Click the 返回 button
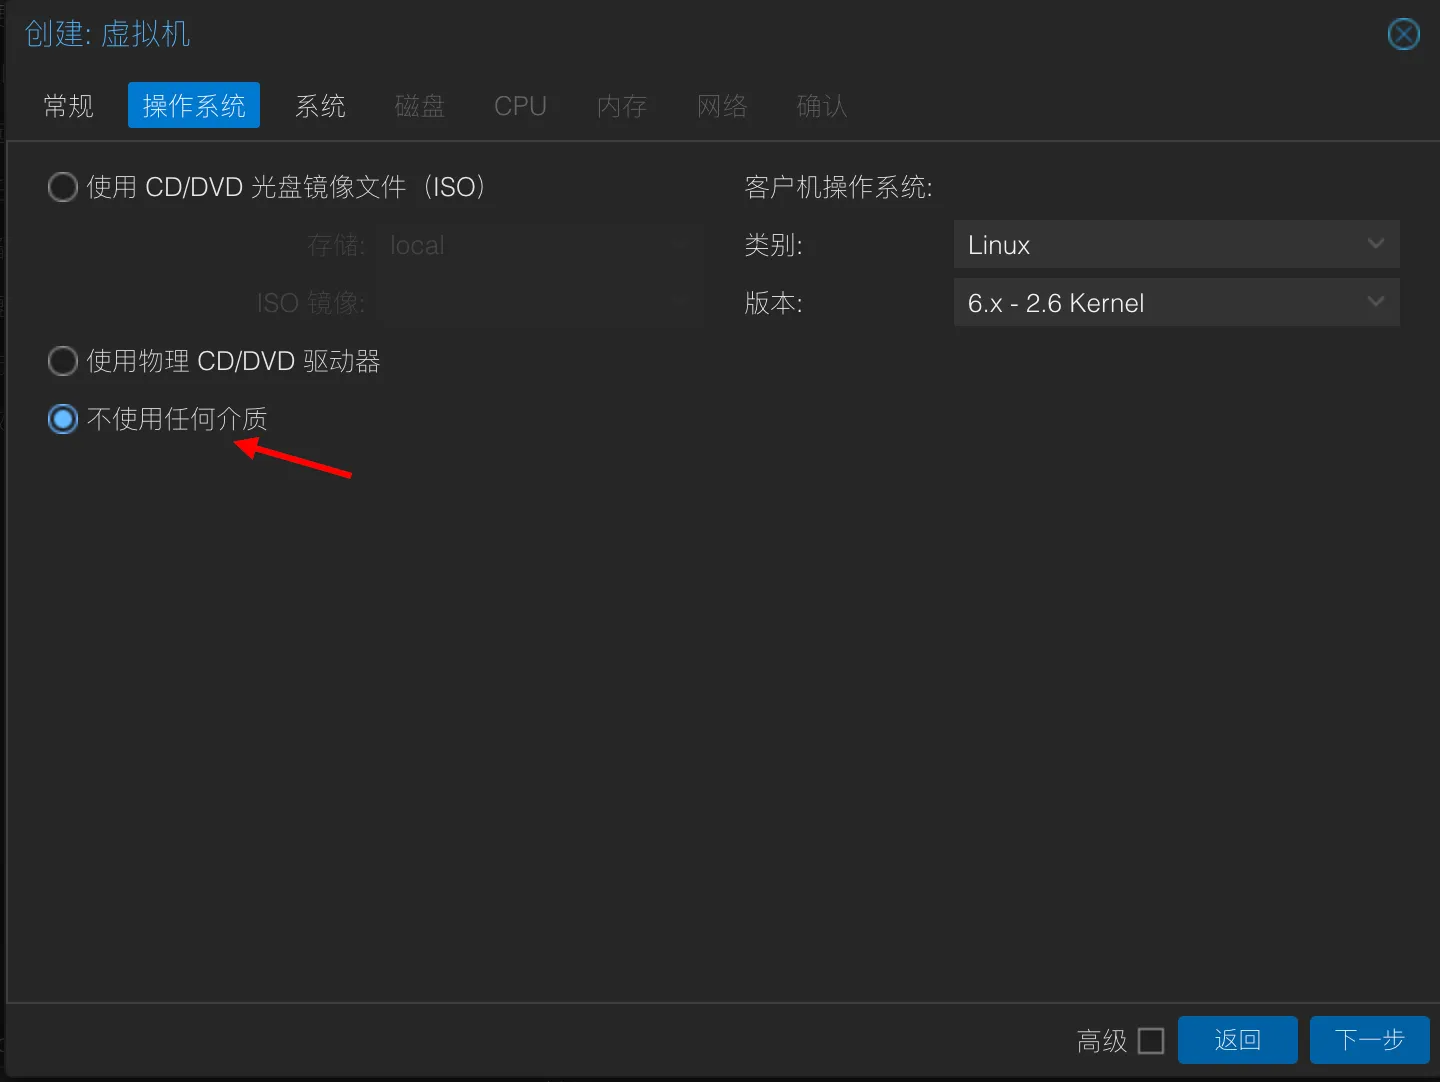This screenshot has width=1440, height=1082. [x=1237, y=1041]
